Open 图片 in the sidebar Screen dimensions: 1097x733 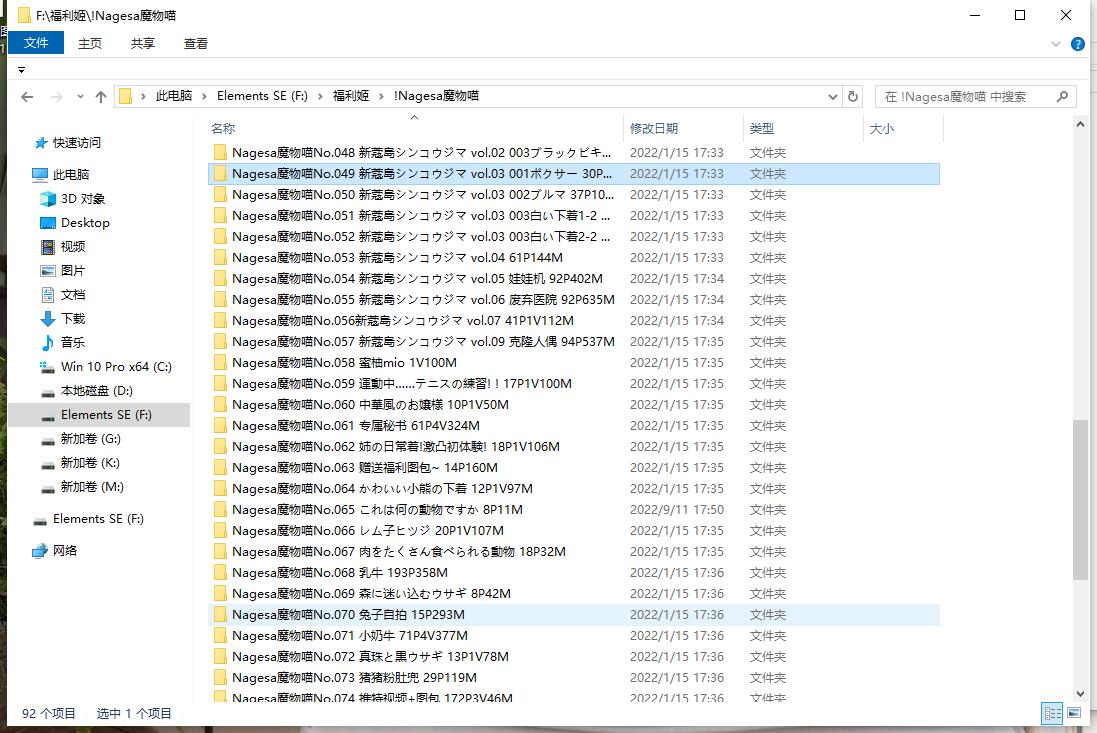tap(63, 270)
